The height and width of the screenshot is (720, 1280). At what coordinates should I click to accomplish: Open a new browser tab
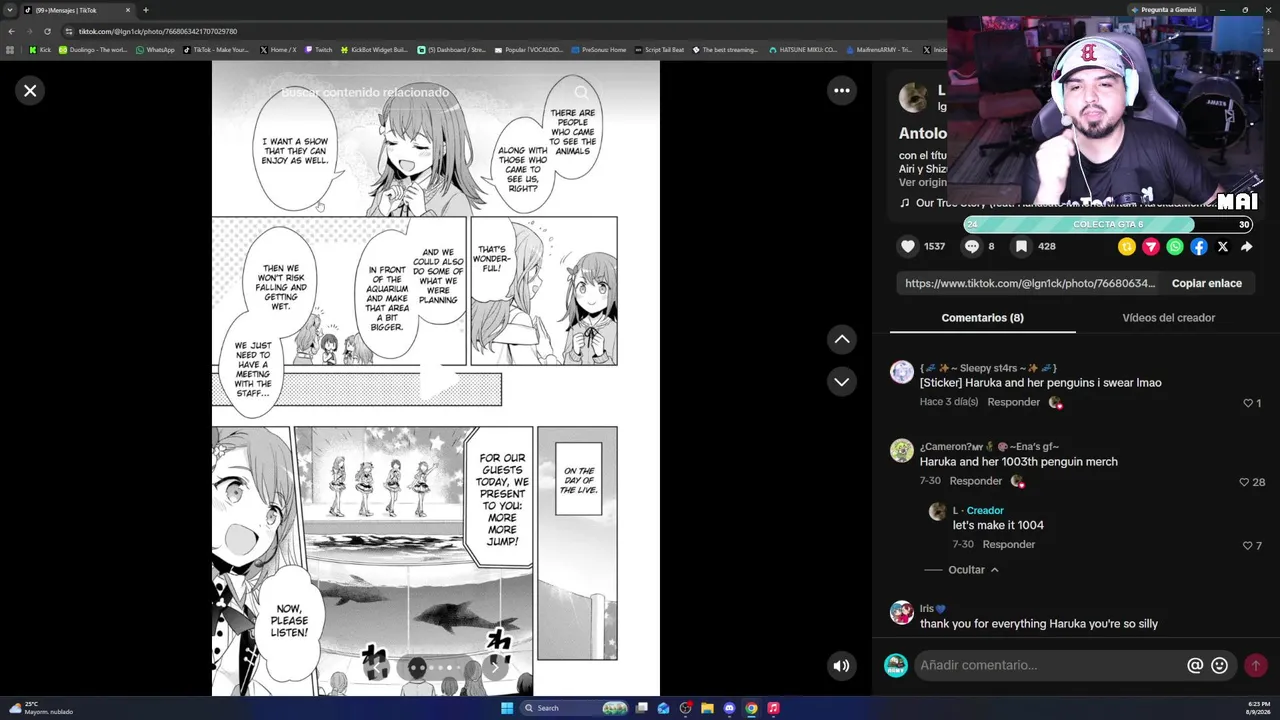[x=146, y=10]
